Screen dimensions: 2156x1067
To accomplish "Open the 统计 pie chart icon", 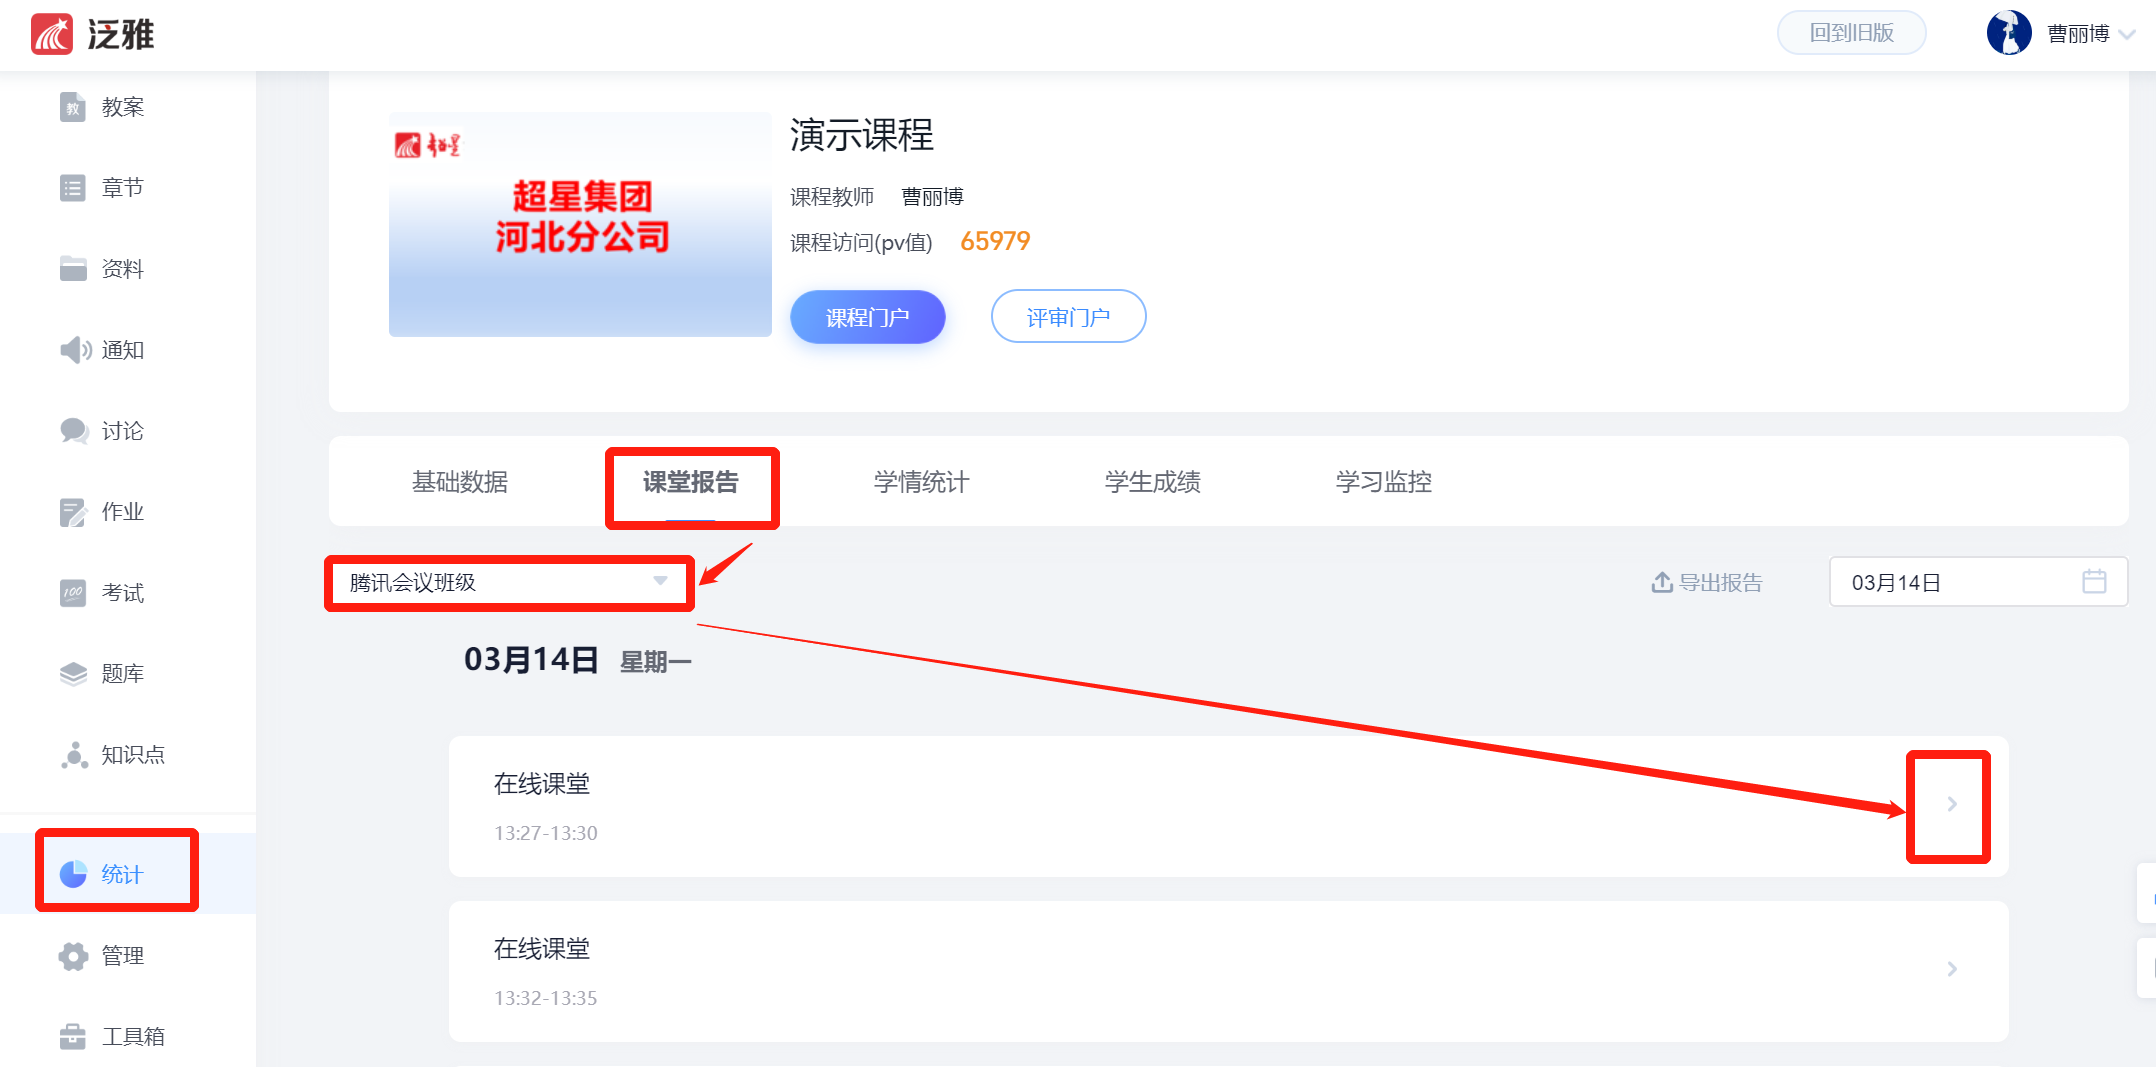I will point(73,874).
